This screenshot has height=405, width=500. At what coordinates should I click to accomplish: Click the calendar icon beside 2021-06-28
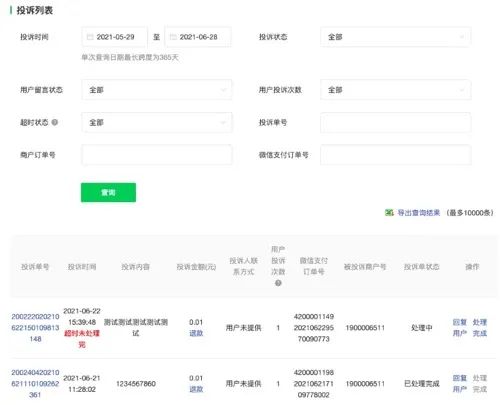pyautogui.click(x=173, y=37)
